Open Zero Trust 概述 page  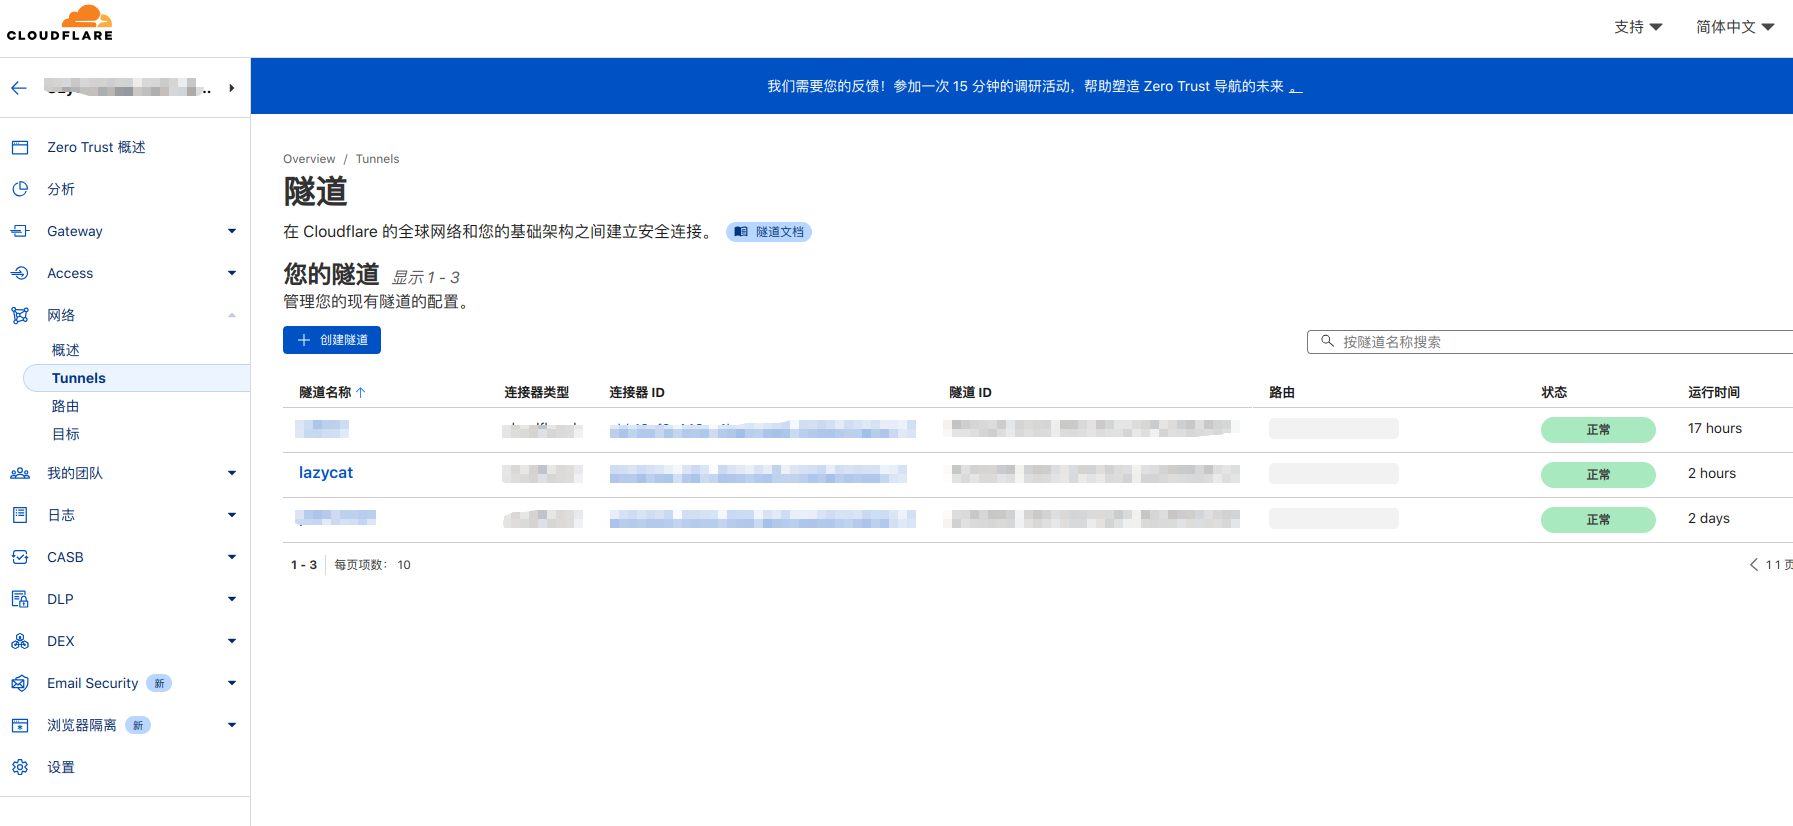pyautogui.click(x=96, y=147)
